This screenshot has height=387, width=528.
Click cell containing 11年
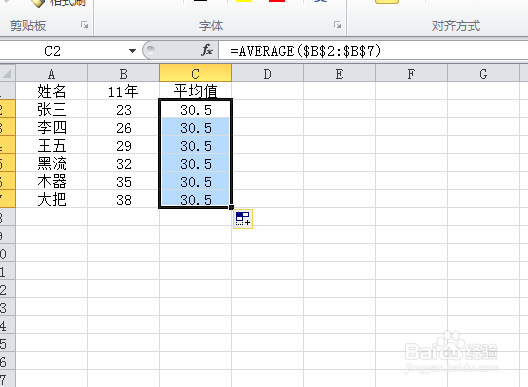click(124, 91)
